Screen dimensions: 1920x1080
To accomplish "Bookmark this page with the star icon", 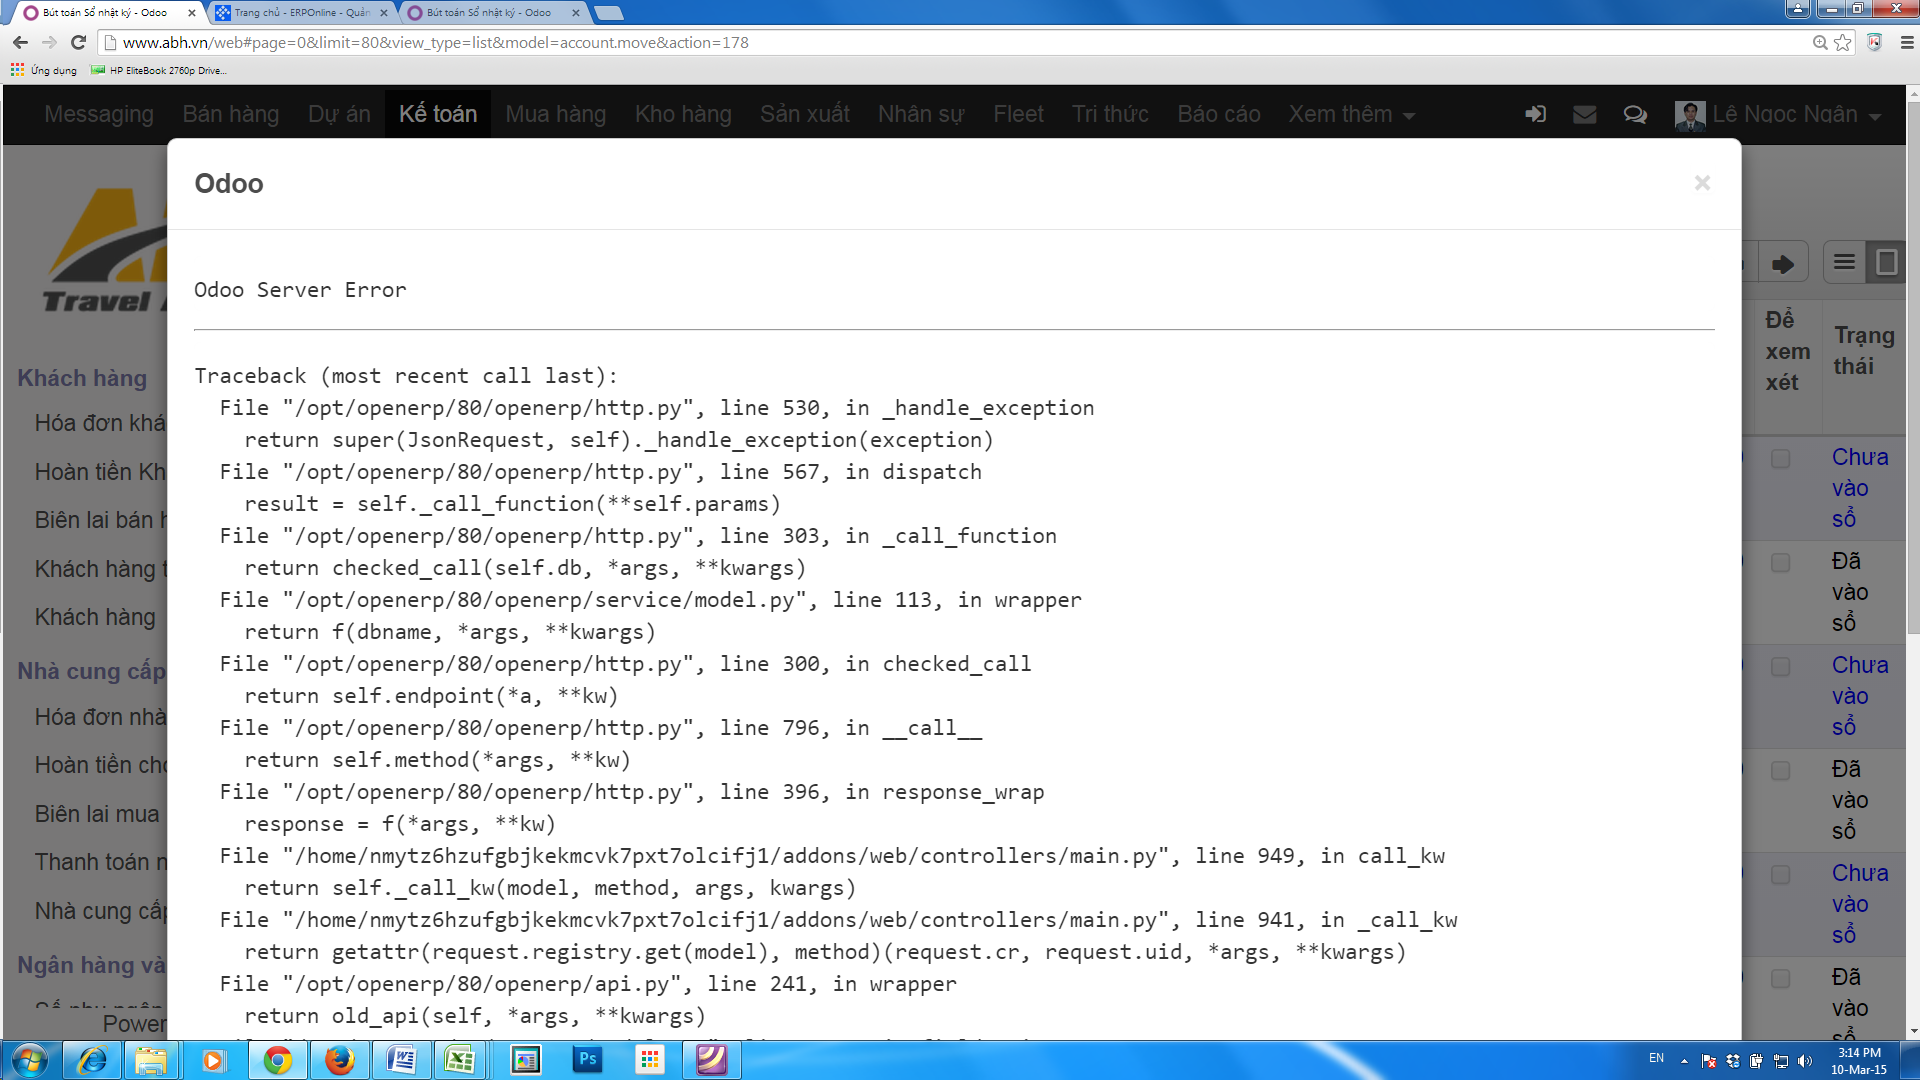I will [x=1842, y=42].
